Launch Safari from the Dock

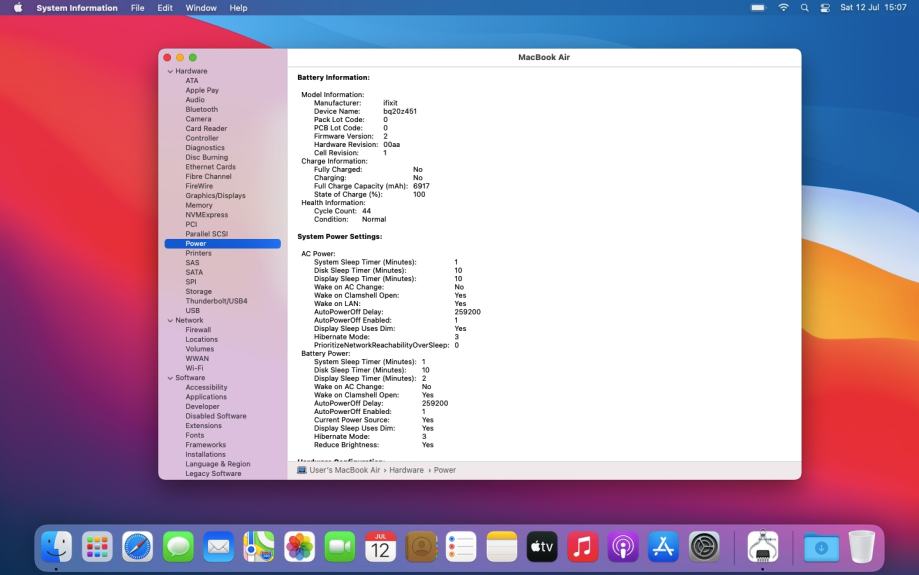point(138,546)
